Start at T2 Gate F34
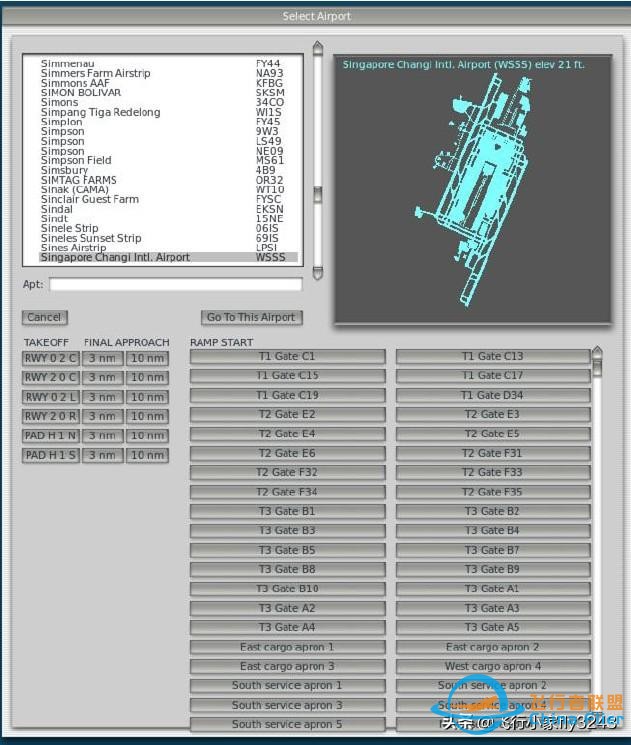This screenshot has height=745, width=631. click(287, 492)
